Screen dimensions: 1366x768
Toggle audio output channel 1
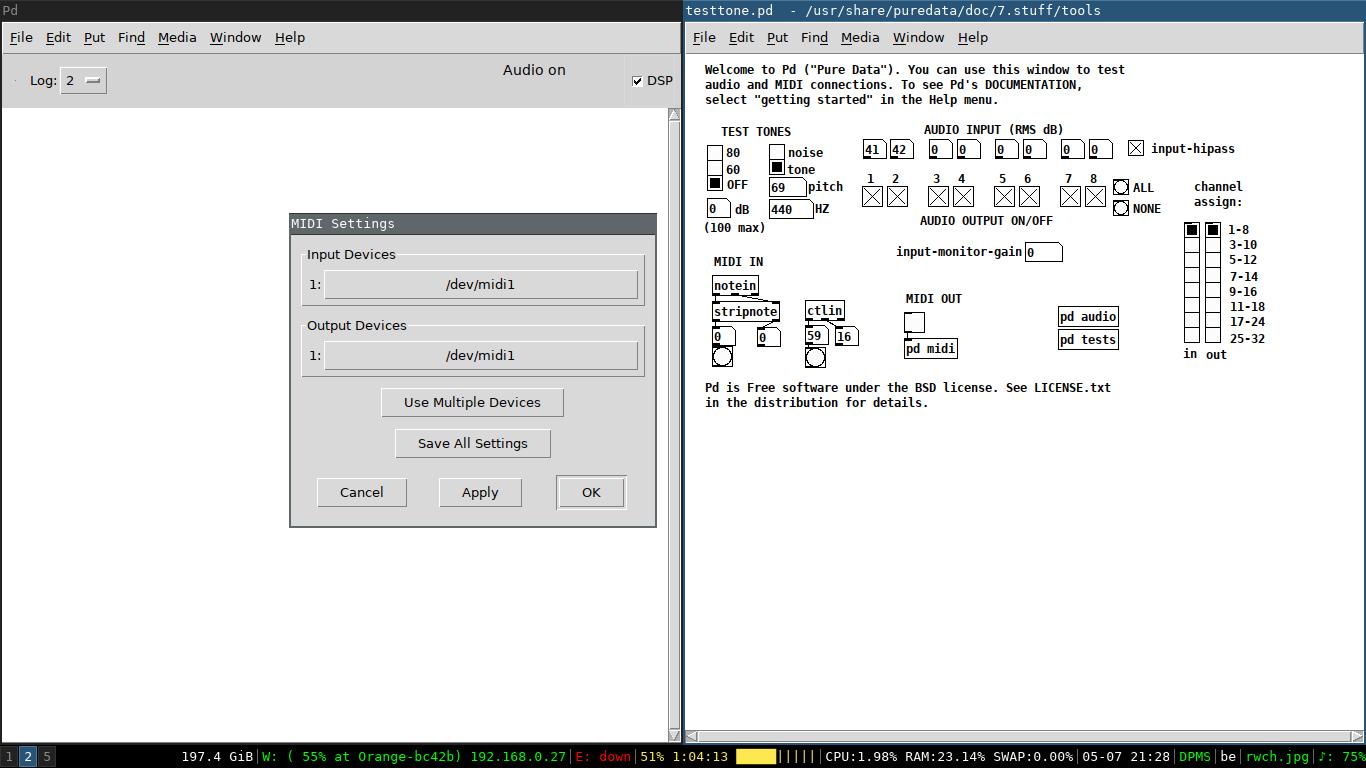pyautogui.click(x=872, y=197)
